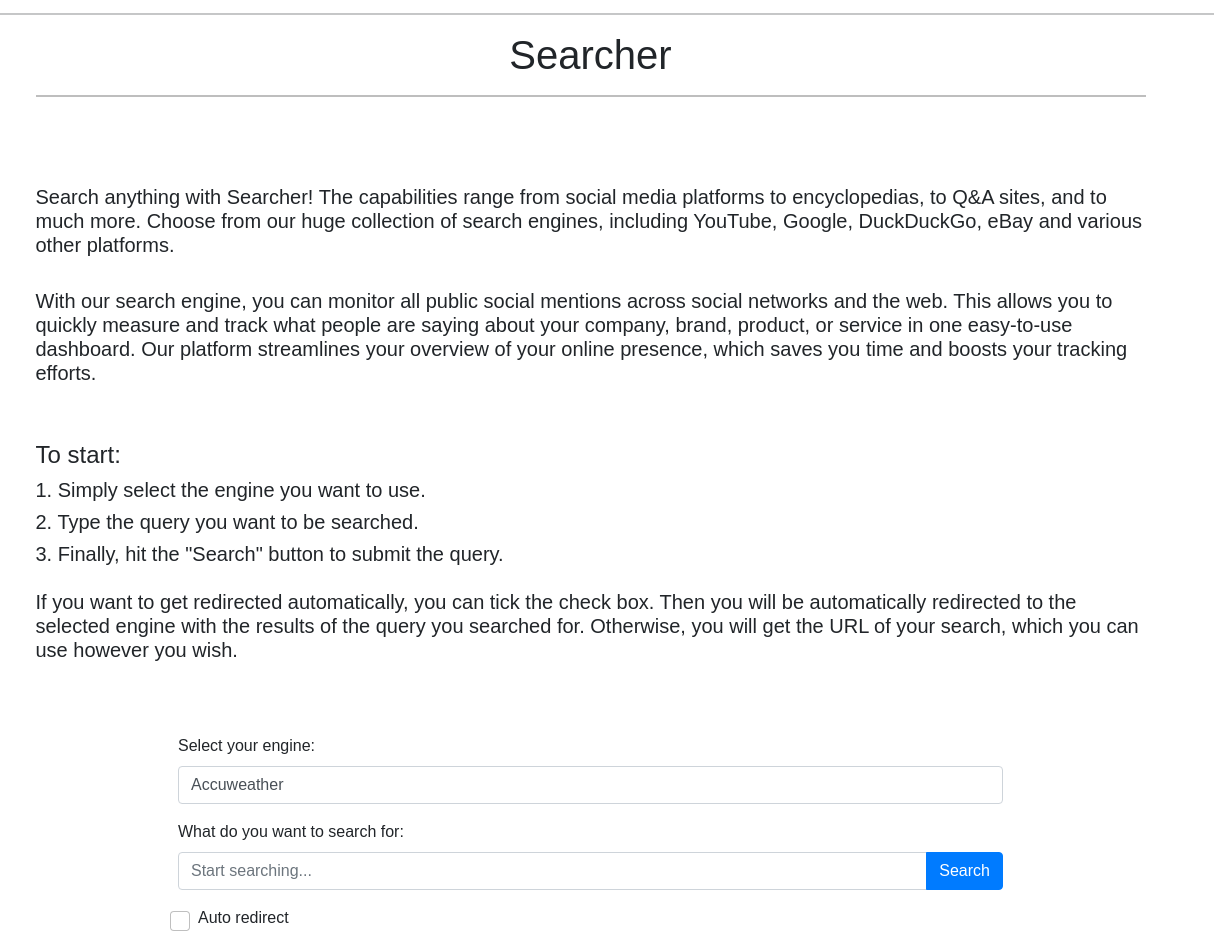
Task: Click the Searcher page title
Action: 590,55
